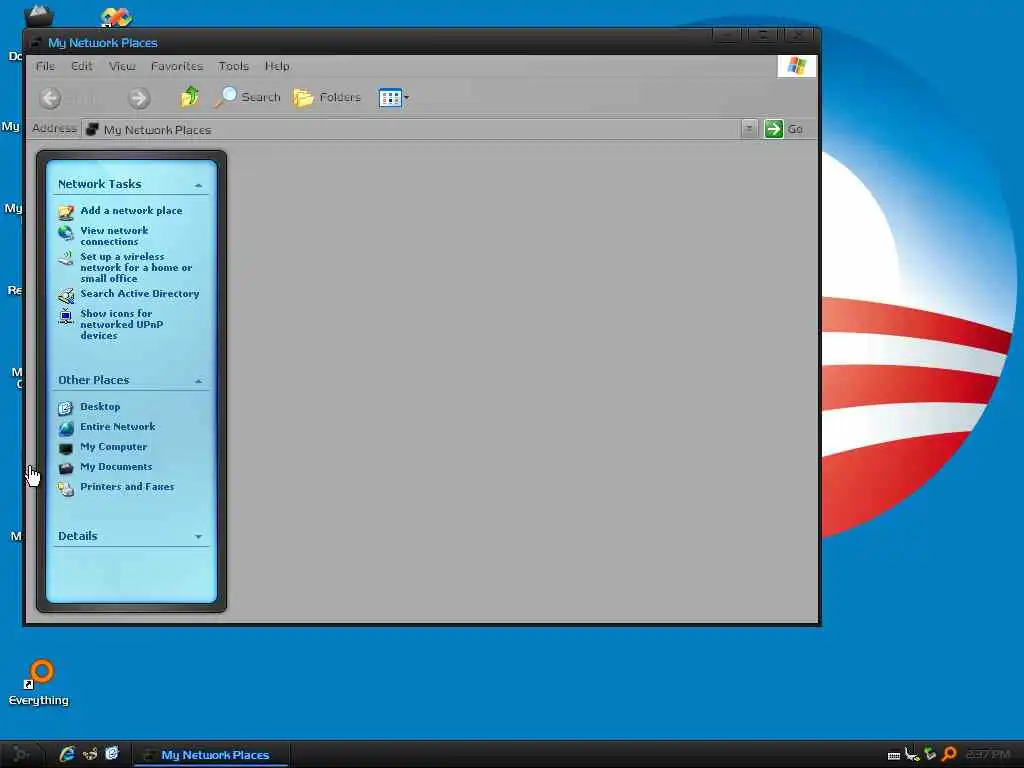This screenshot has width=1024, height=768.
Task: Click the network connection tray icon
Action: (912, 754)
